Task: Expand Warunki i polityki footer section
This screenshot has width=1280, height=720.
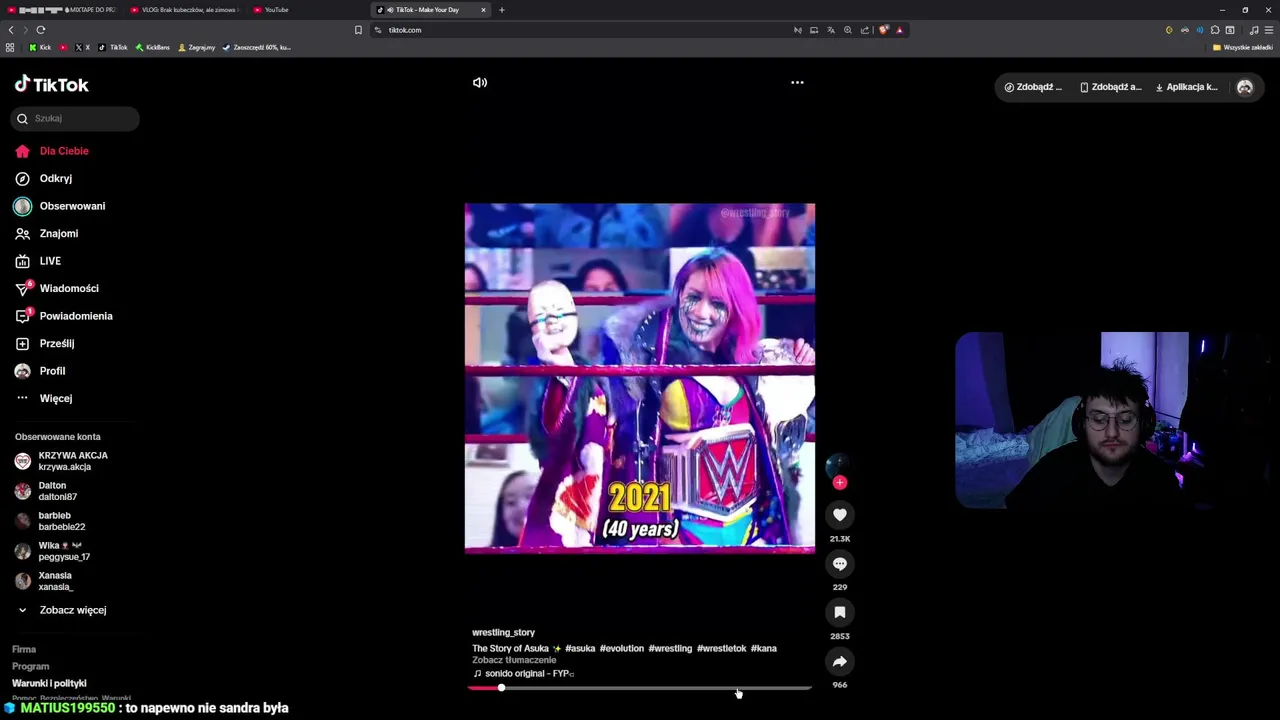Action: (49, 683)
